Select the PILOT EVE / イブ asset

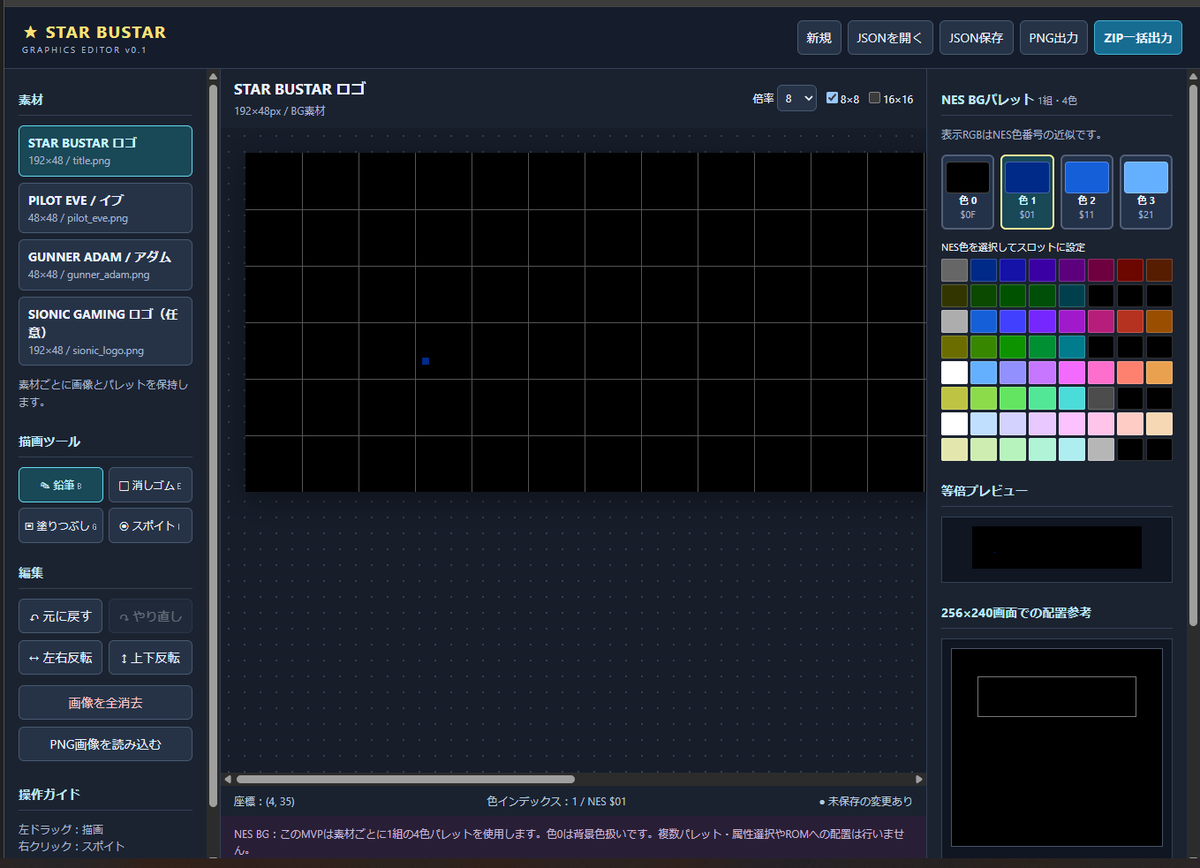point(105,208)
